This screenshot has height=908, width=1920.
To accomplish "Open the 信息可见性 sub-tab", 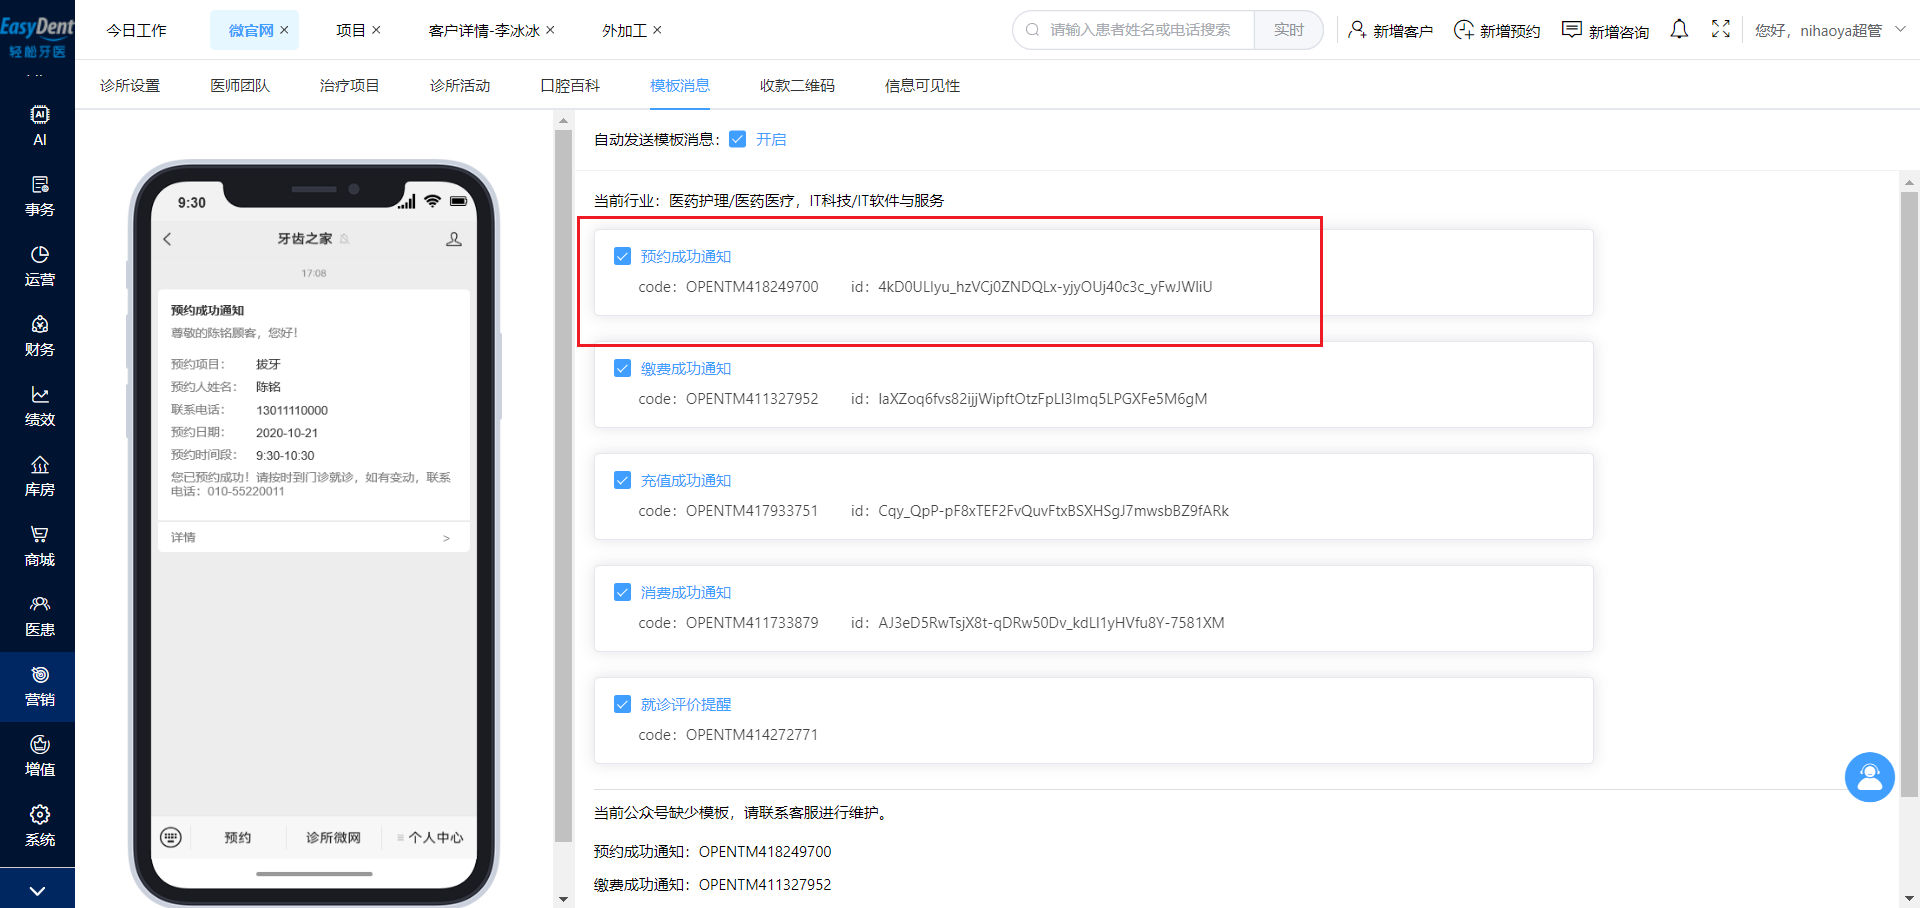I will (922, 85).
